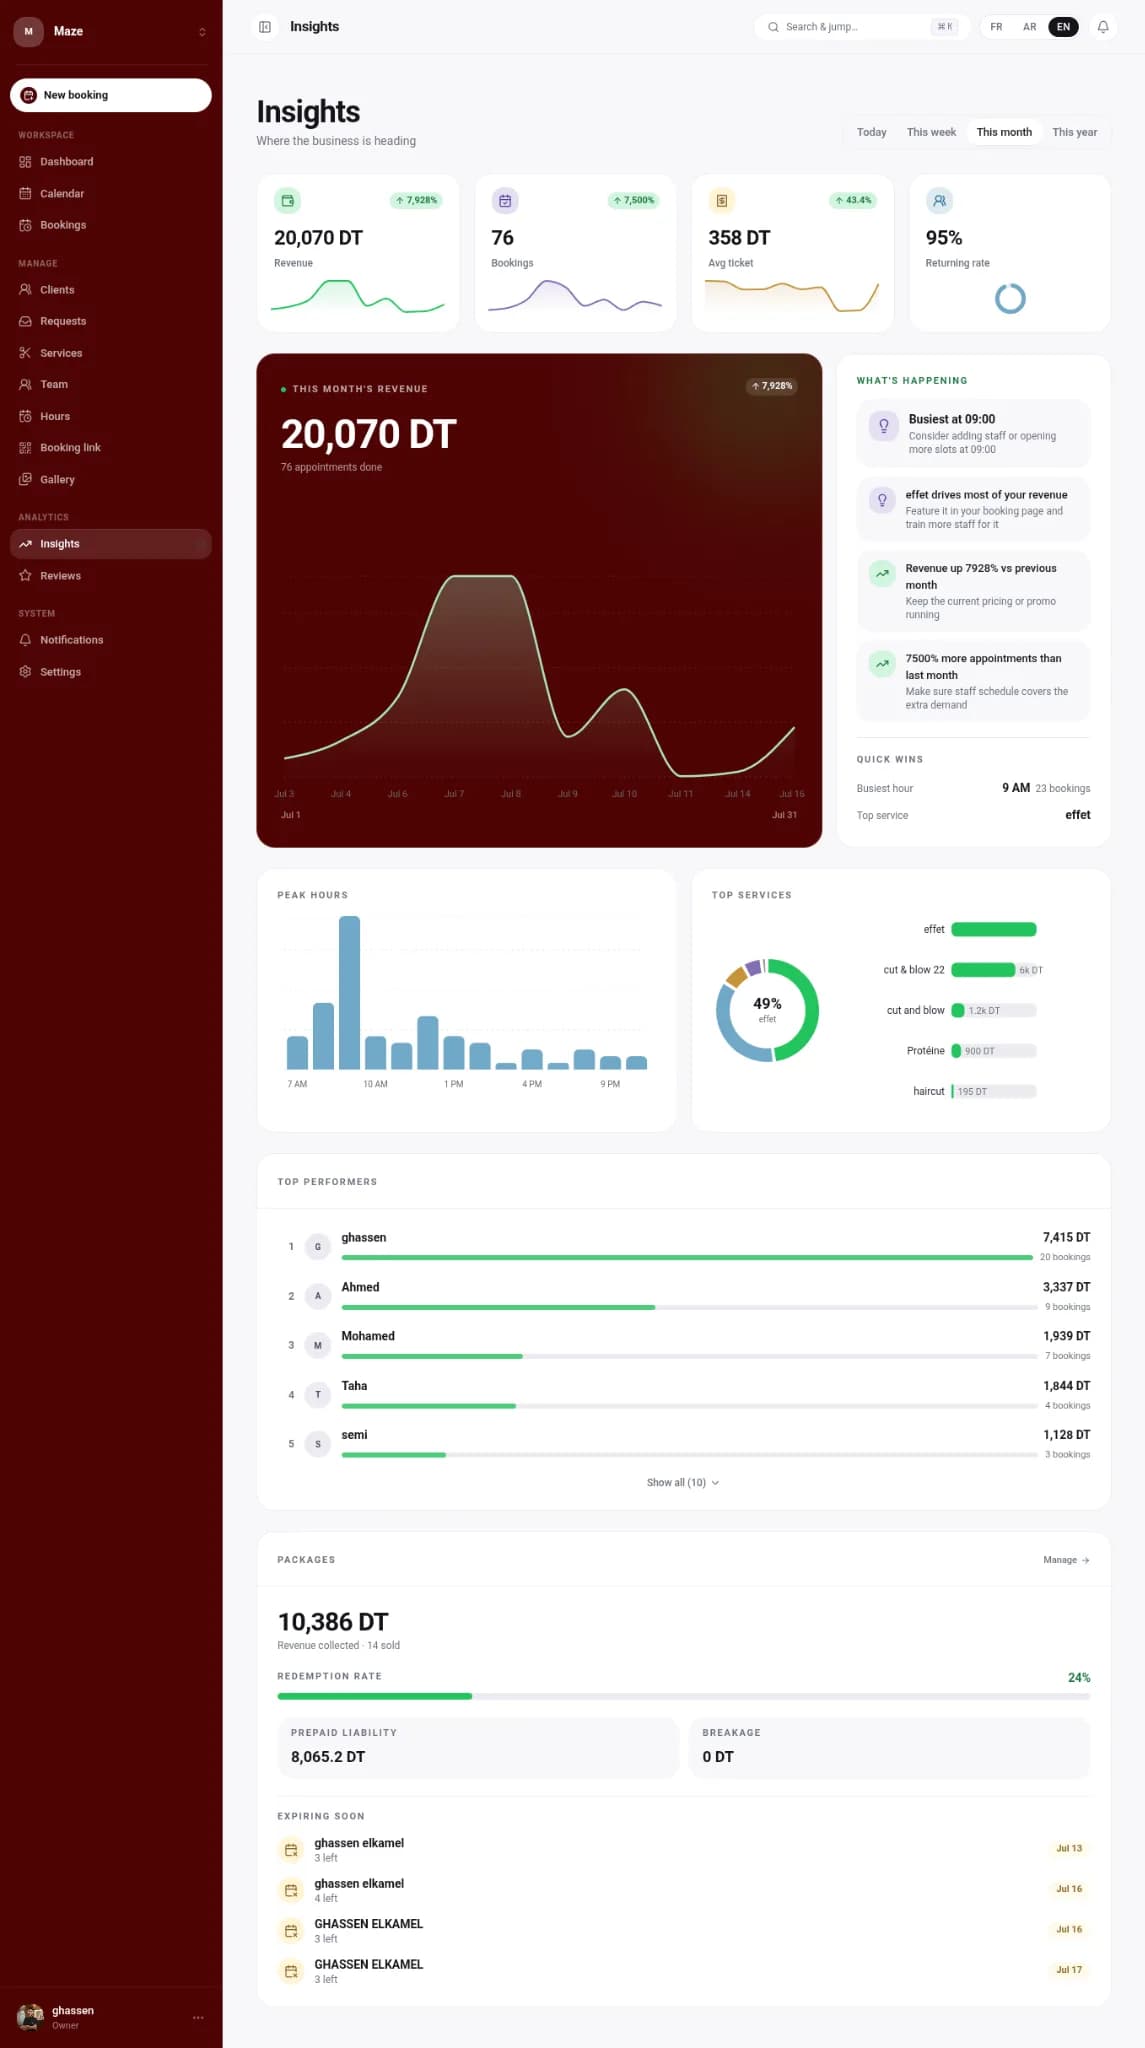Switch language to FR
This screenshot has height=2048, width=1145.
click(996, 27)
